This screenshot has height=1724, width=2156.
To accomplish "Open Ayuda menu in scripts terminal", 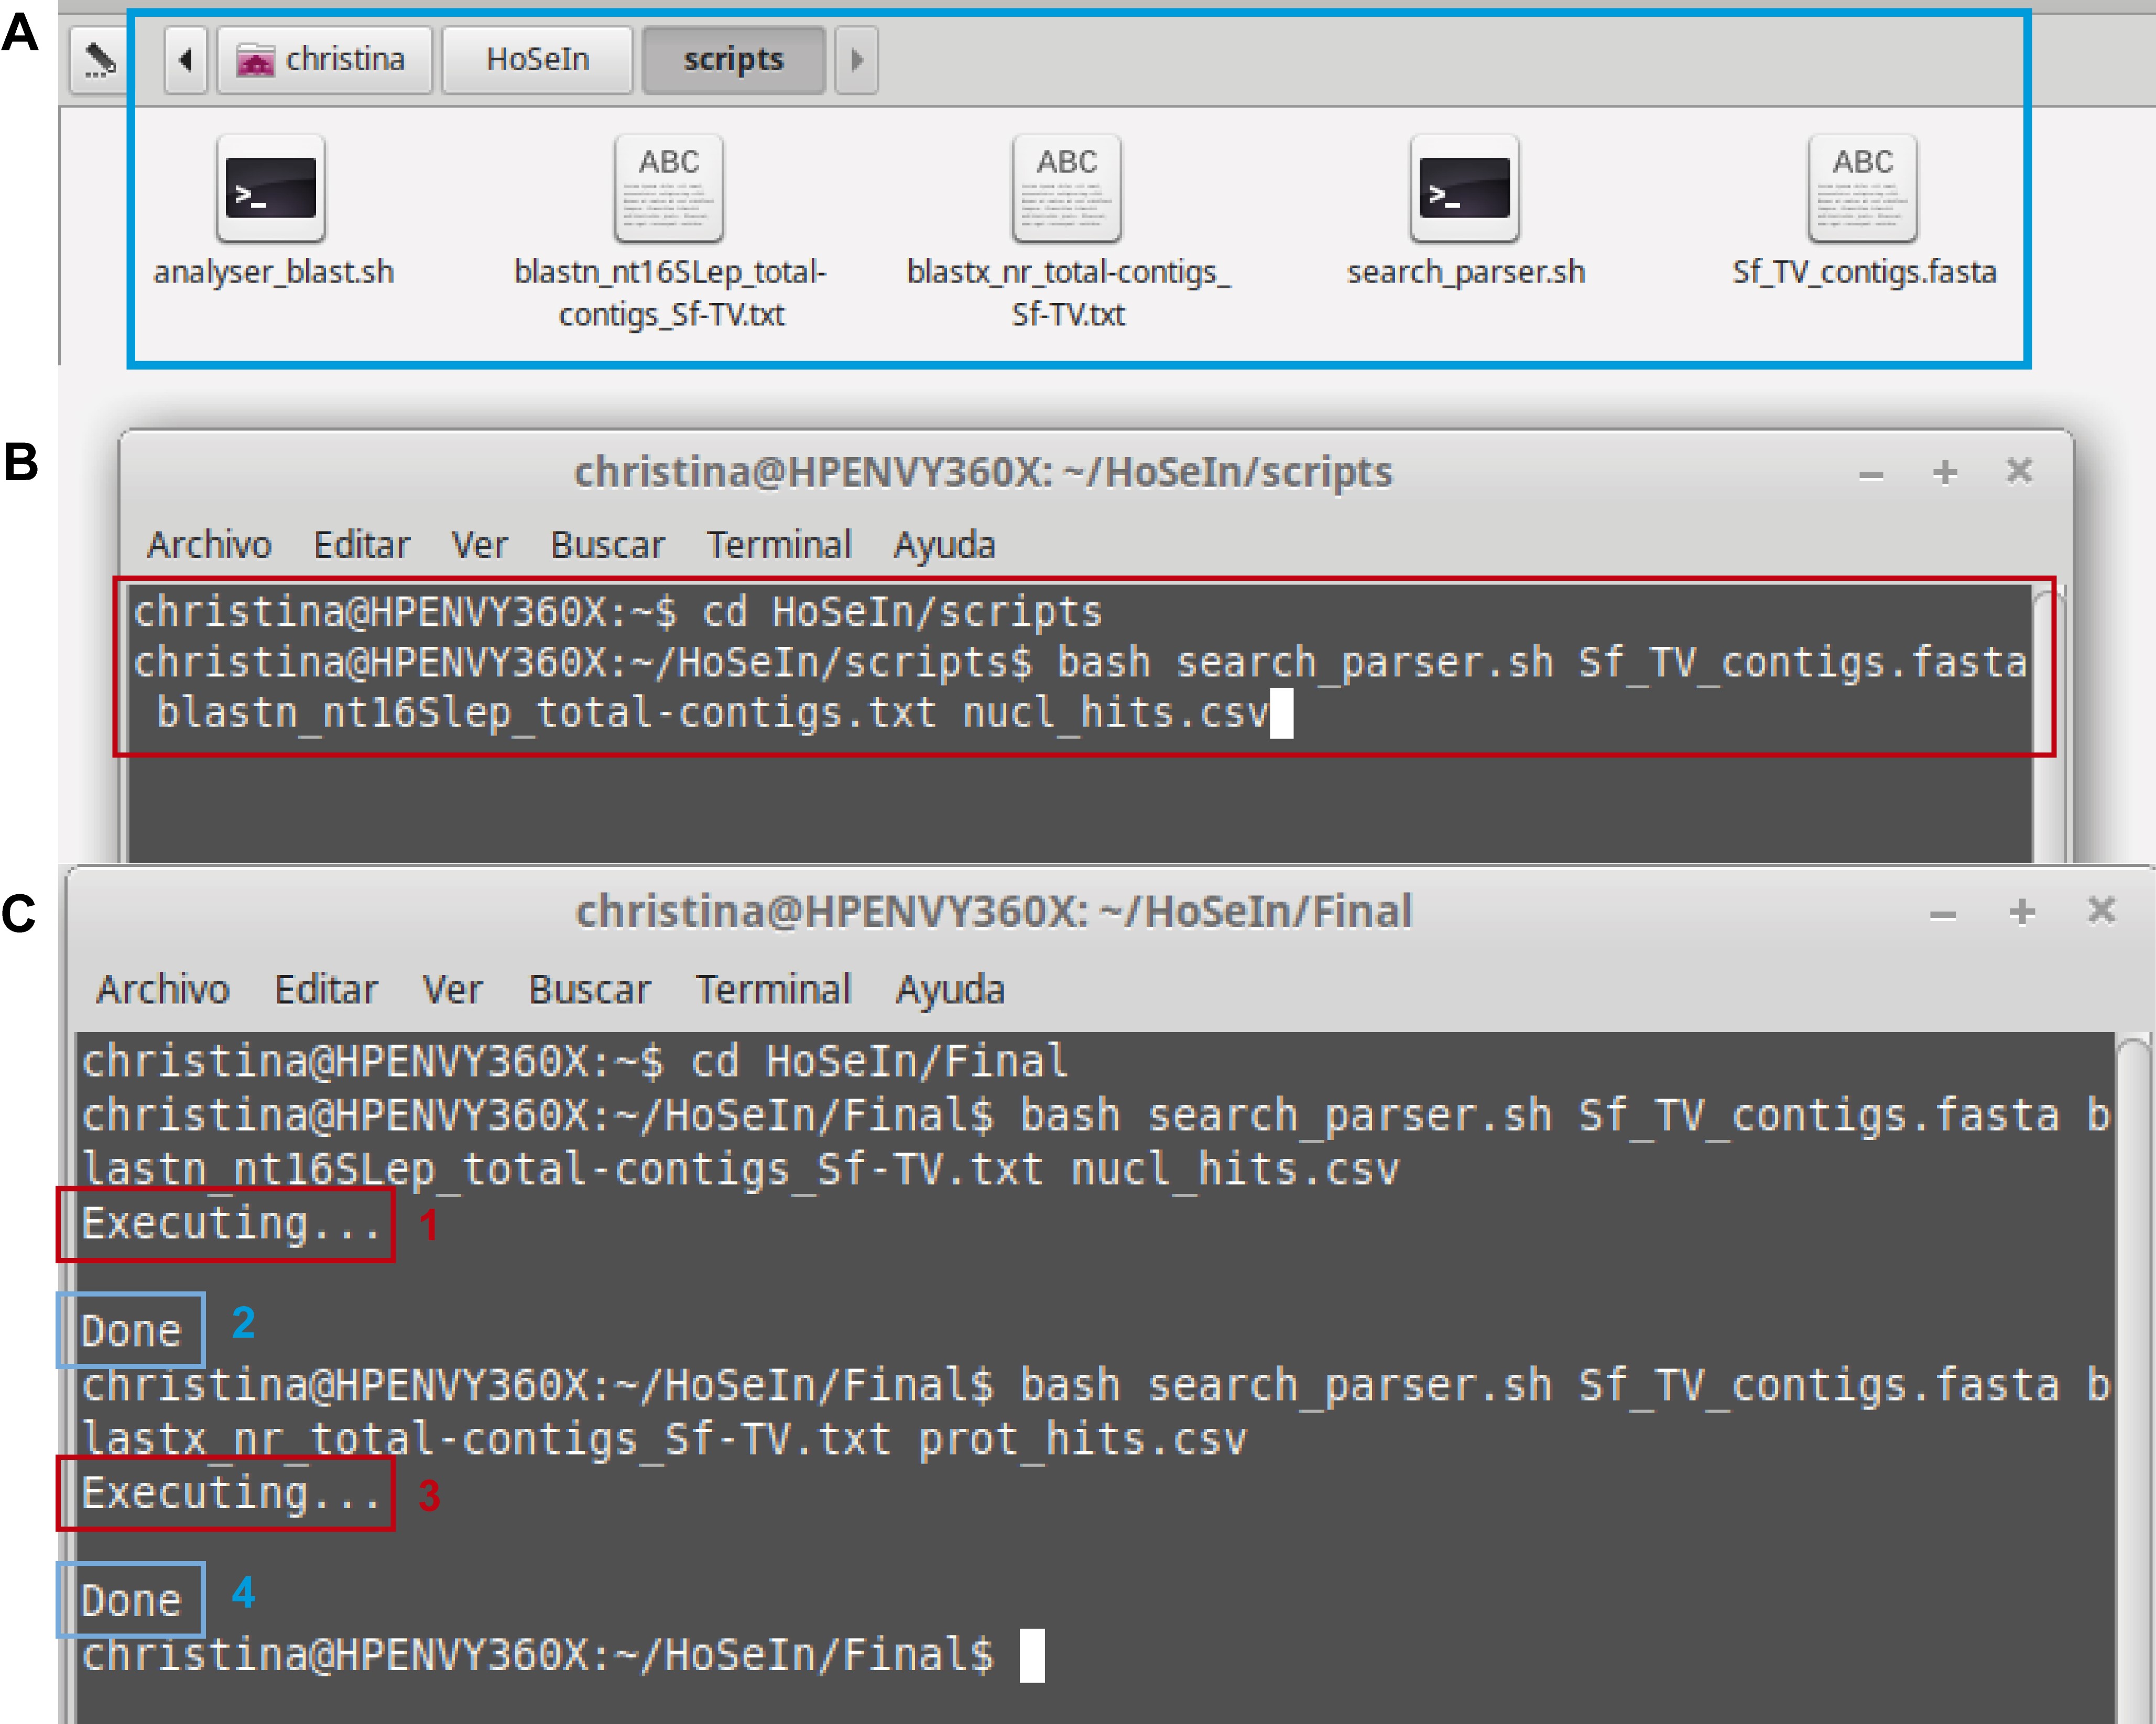I will (944, 545).
